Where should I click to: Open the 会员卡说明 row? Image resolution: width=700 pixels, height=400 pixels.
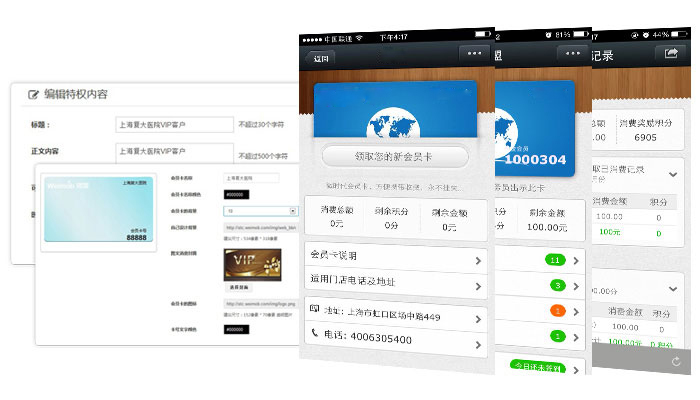(x=396, y=257)
